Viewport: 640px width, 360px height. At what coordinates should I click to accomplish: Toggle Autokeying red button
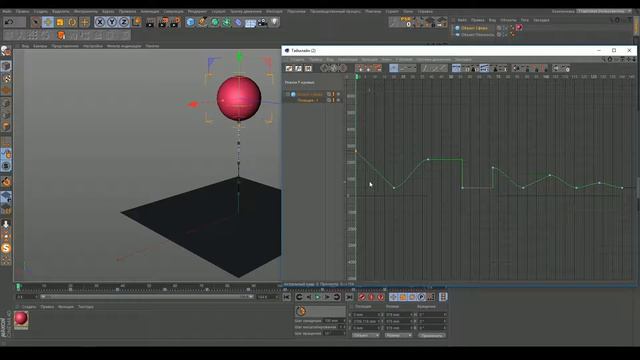(371, 297)
